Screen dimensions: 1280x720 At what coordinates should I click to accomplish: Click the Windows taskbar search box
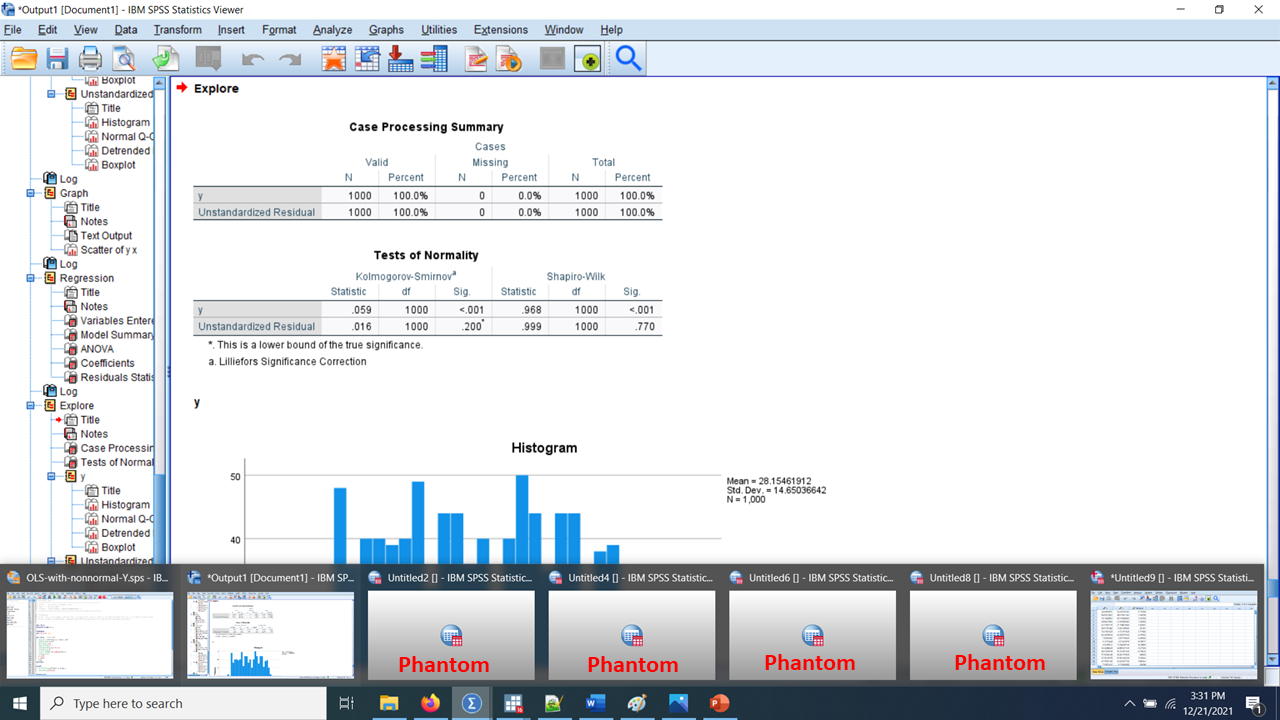(x=185, y=703)
